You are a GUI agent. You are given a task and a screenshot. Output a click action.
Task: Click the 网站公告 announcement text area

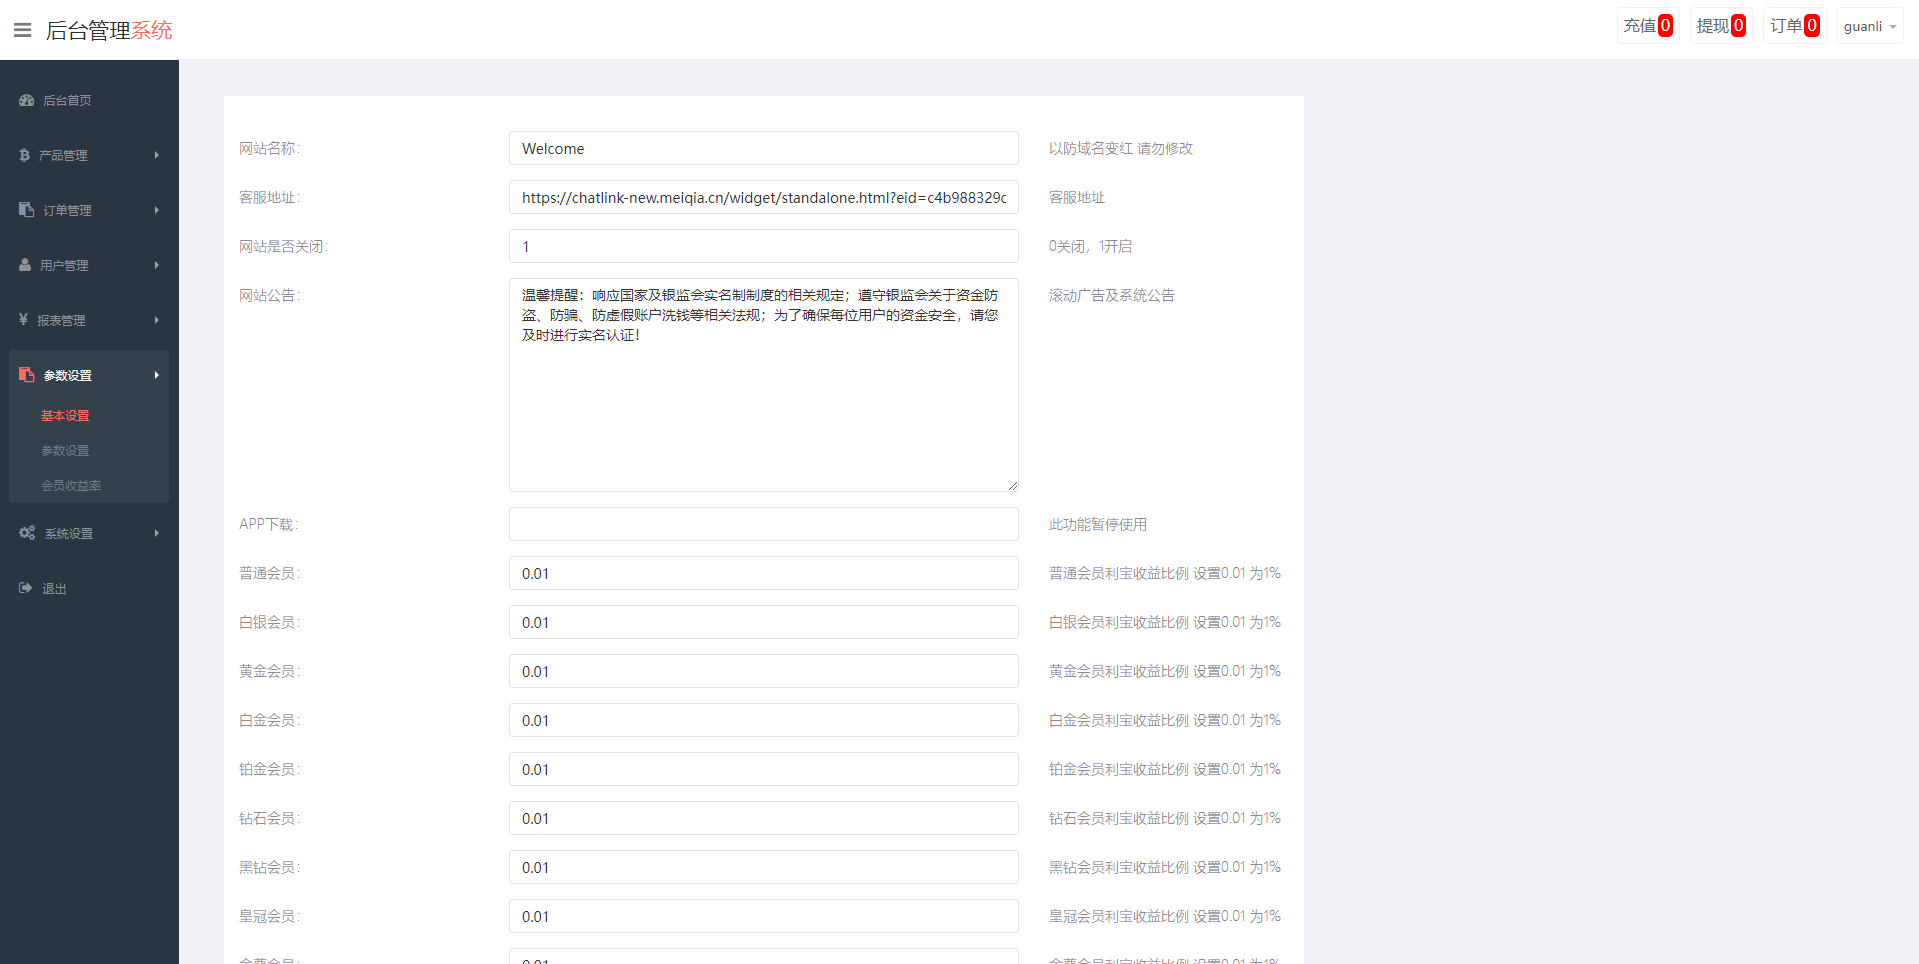[762, 385]
